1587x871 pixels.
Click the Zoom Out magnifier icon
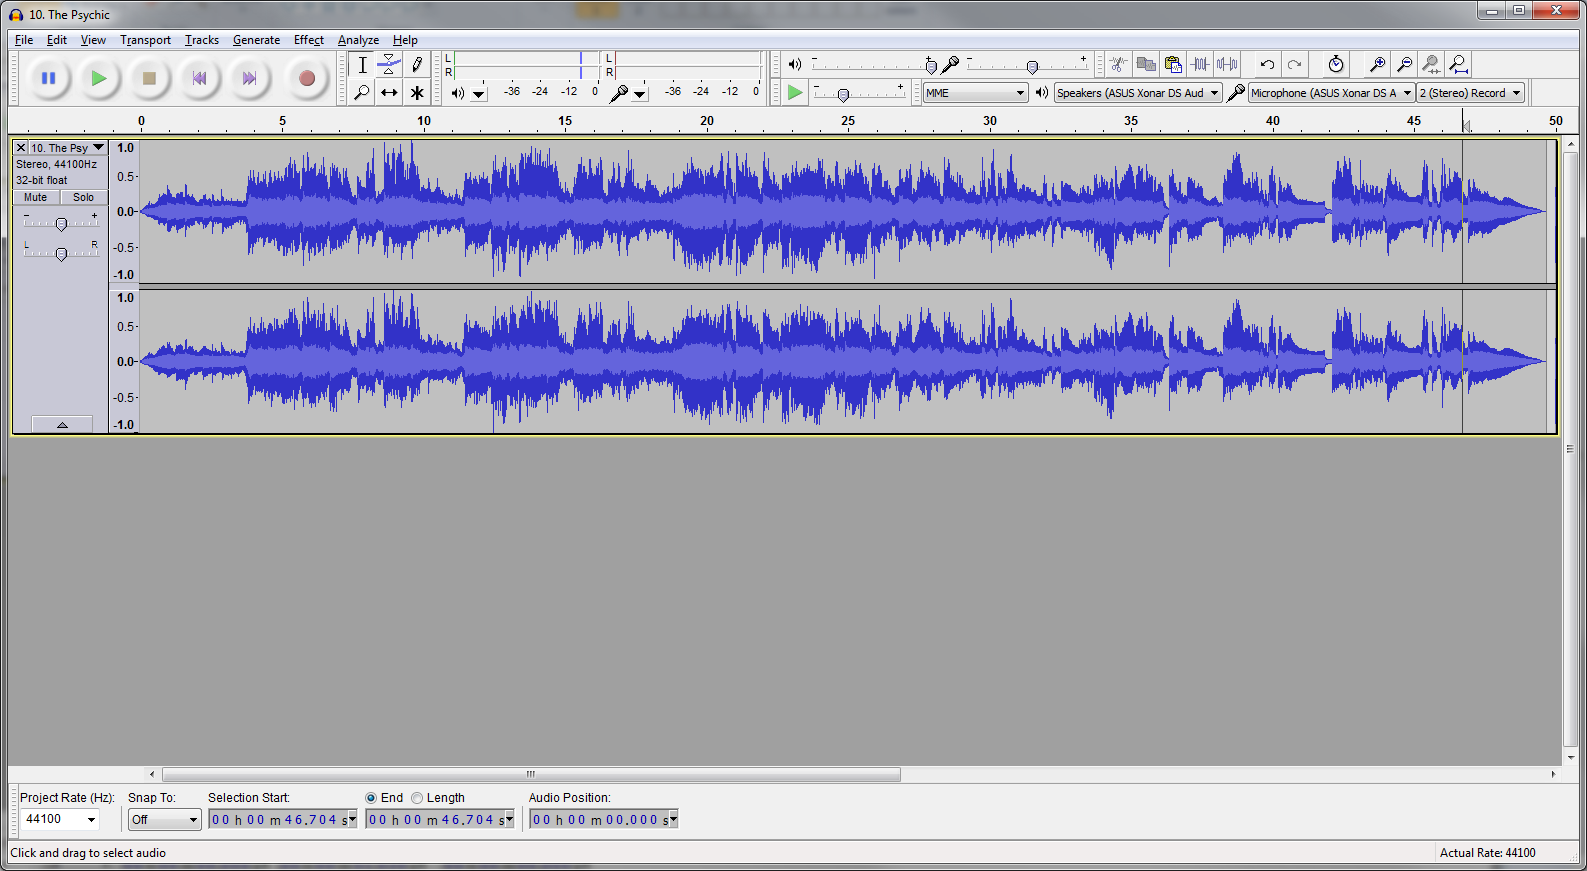[1404, 64]
